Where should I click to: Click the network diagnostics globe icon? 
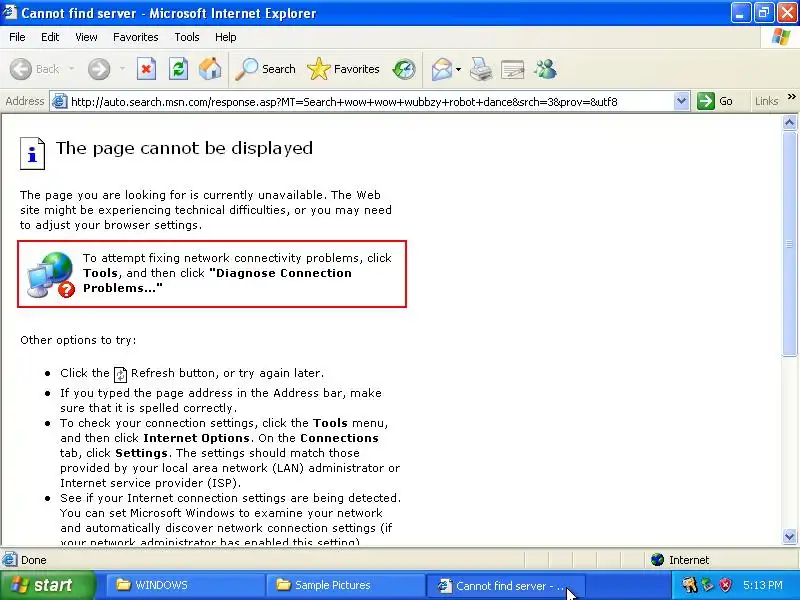click(x=51, y=274)
